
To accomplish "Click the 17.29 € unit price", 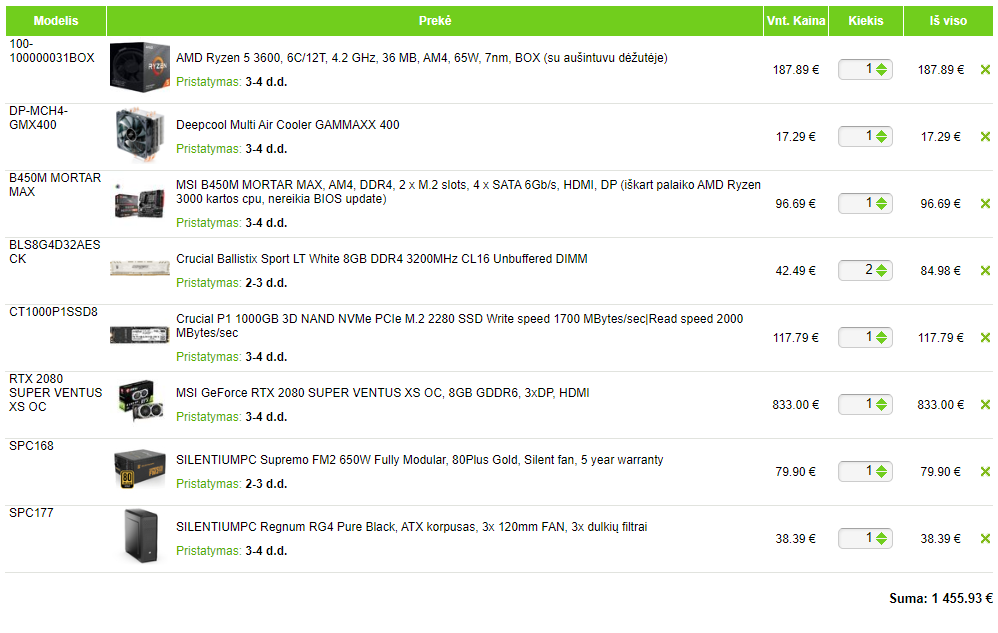I will click(796, 137).
